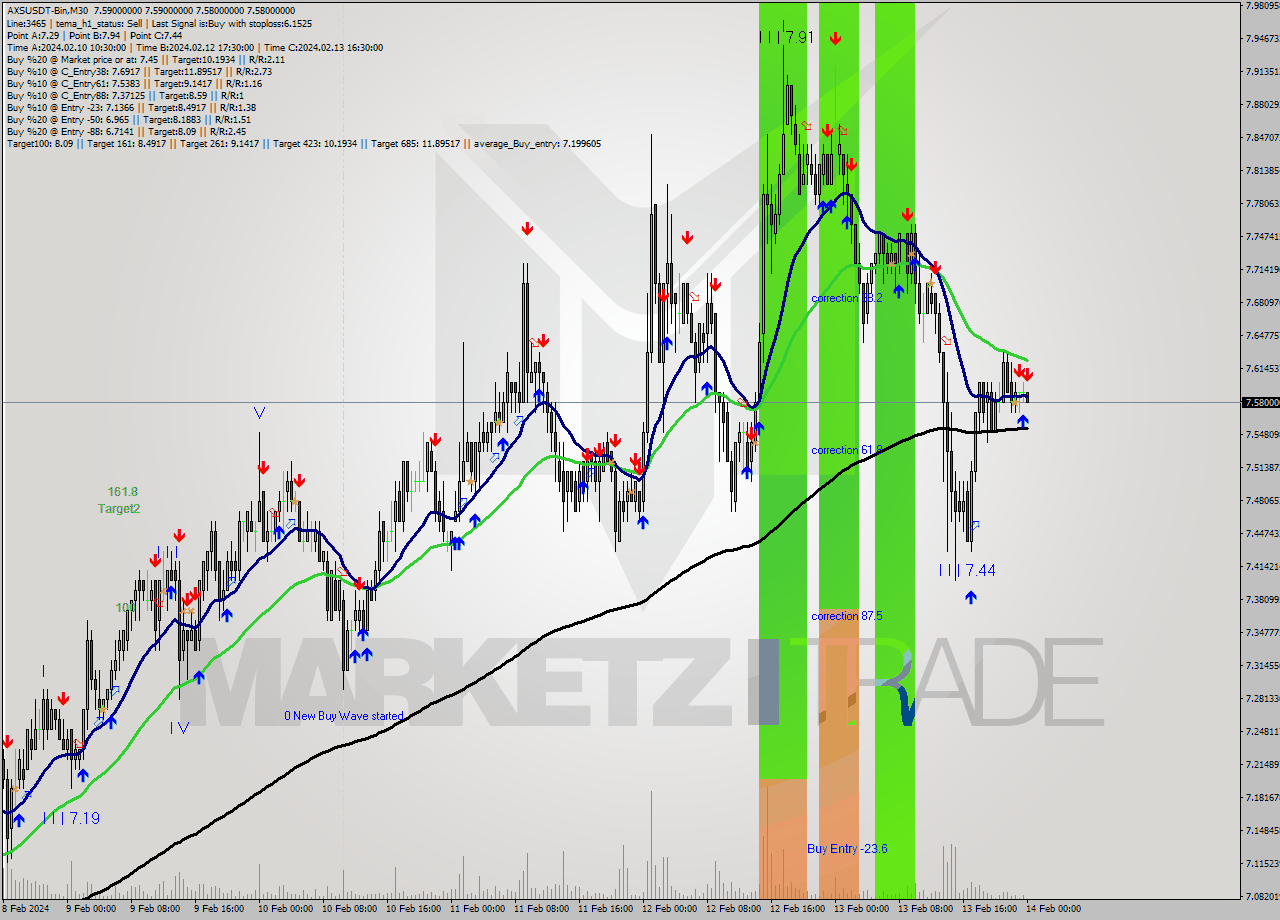Viewport: 1280px width, 920px height.
Task: Click the '12 Feb 16:00' time axis label
Action: [x=797, y=909]
